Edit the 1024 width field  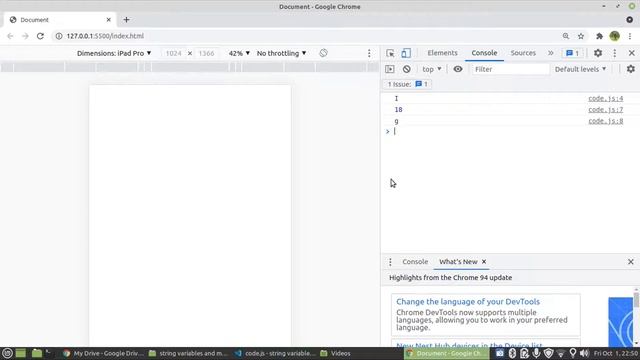[x=173, y=53]
